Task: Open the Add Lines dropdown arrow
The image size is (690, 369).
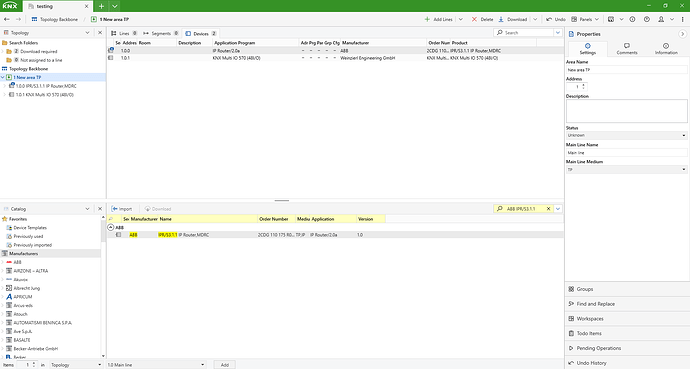Action: (x=461, y=19)
